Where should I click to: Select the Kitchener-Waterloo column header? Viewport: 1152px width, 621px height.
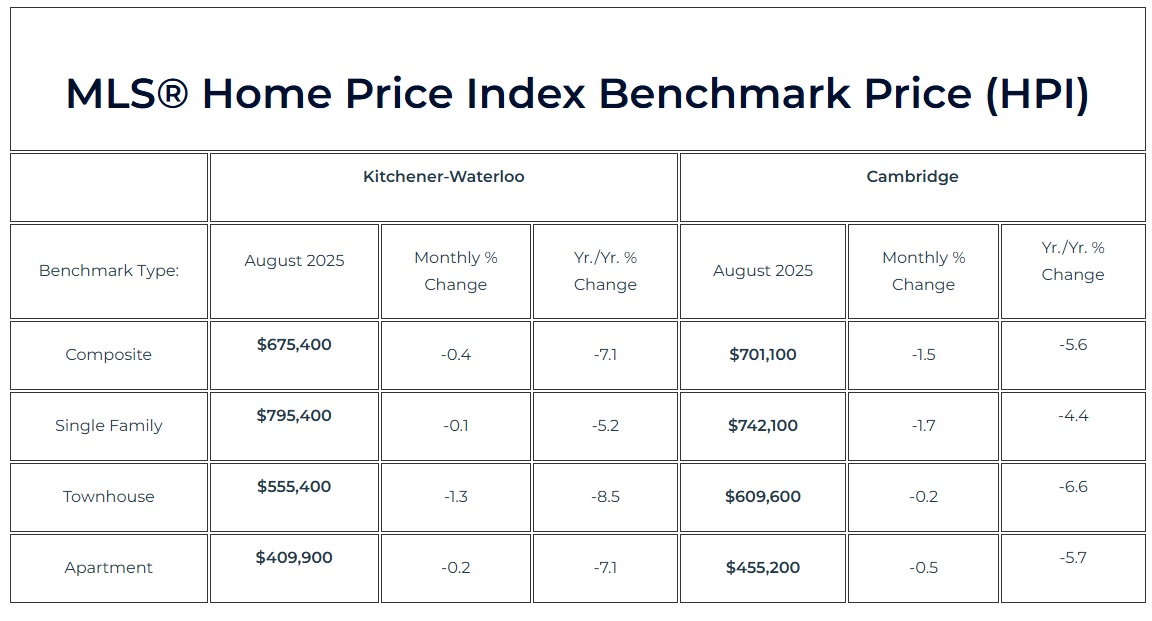point(443,177)
